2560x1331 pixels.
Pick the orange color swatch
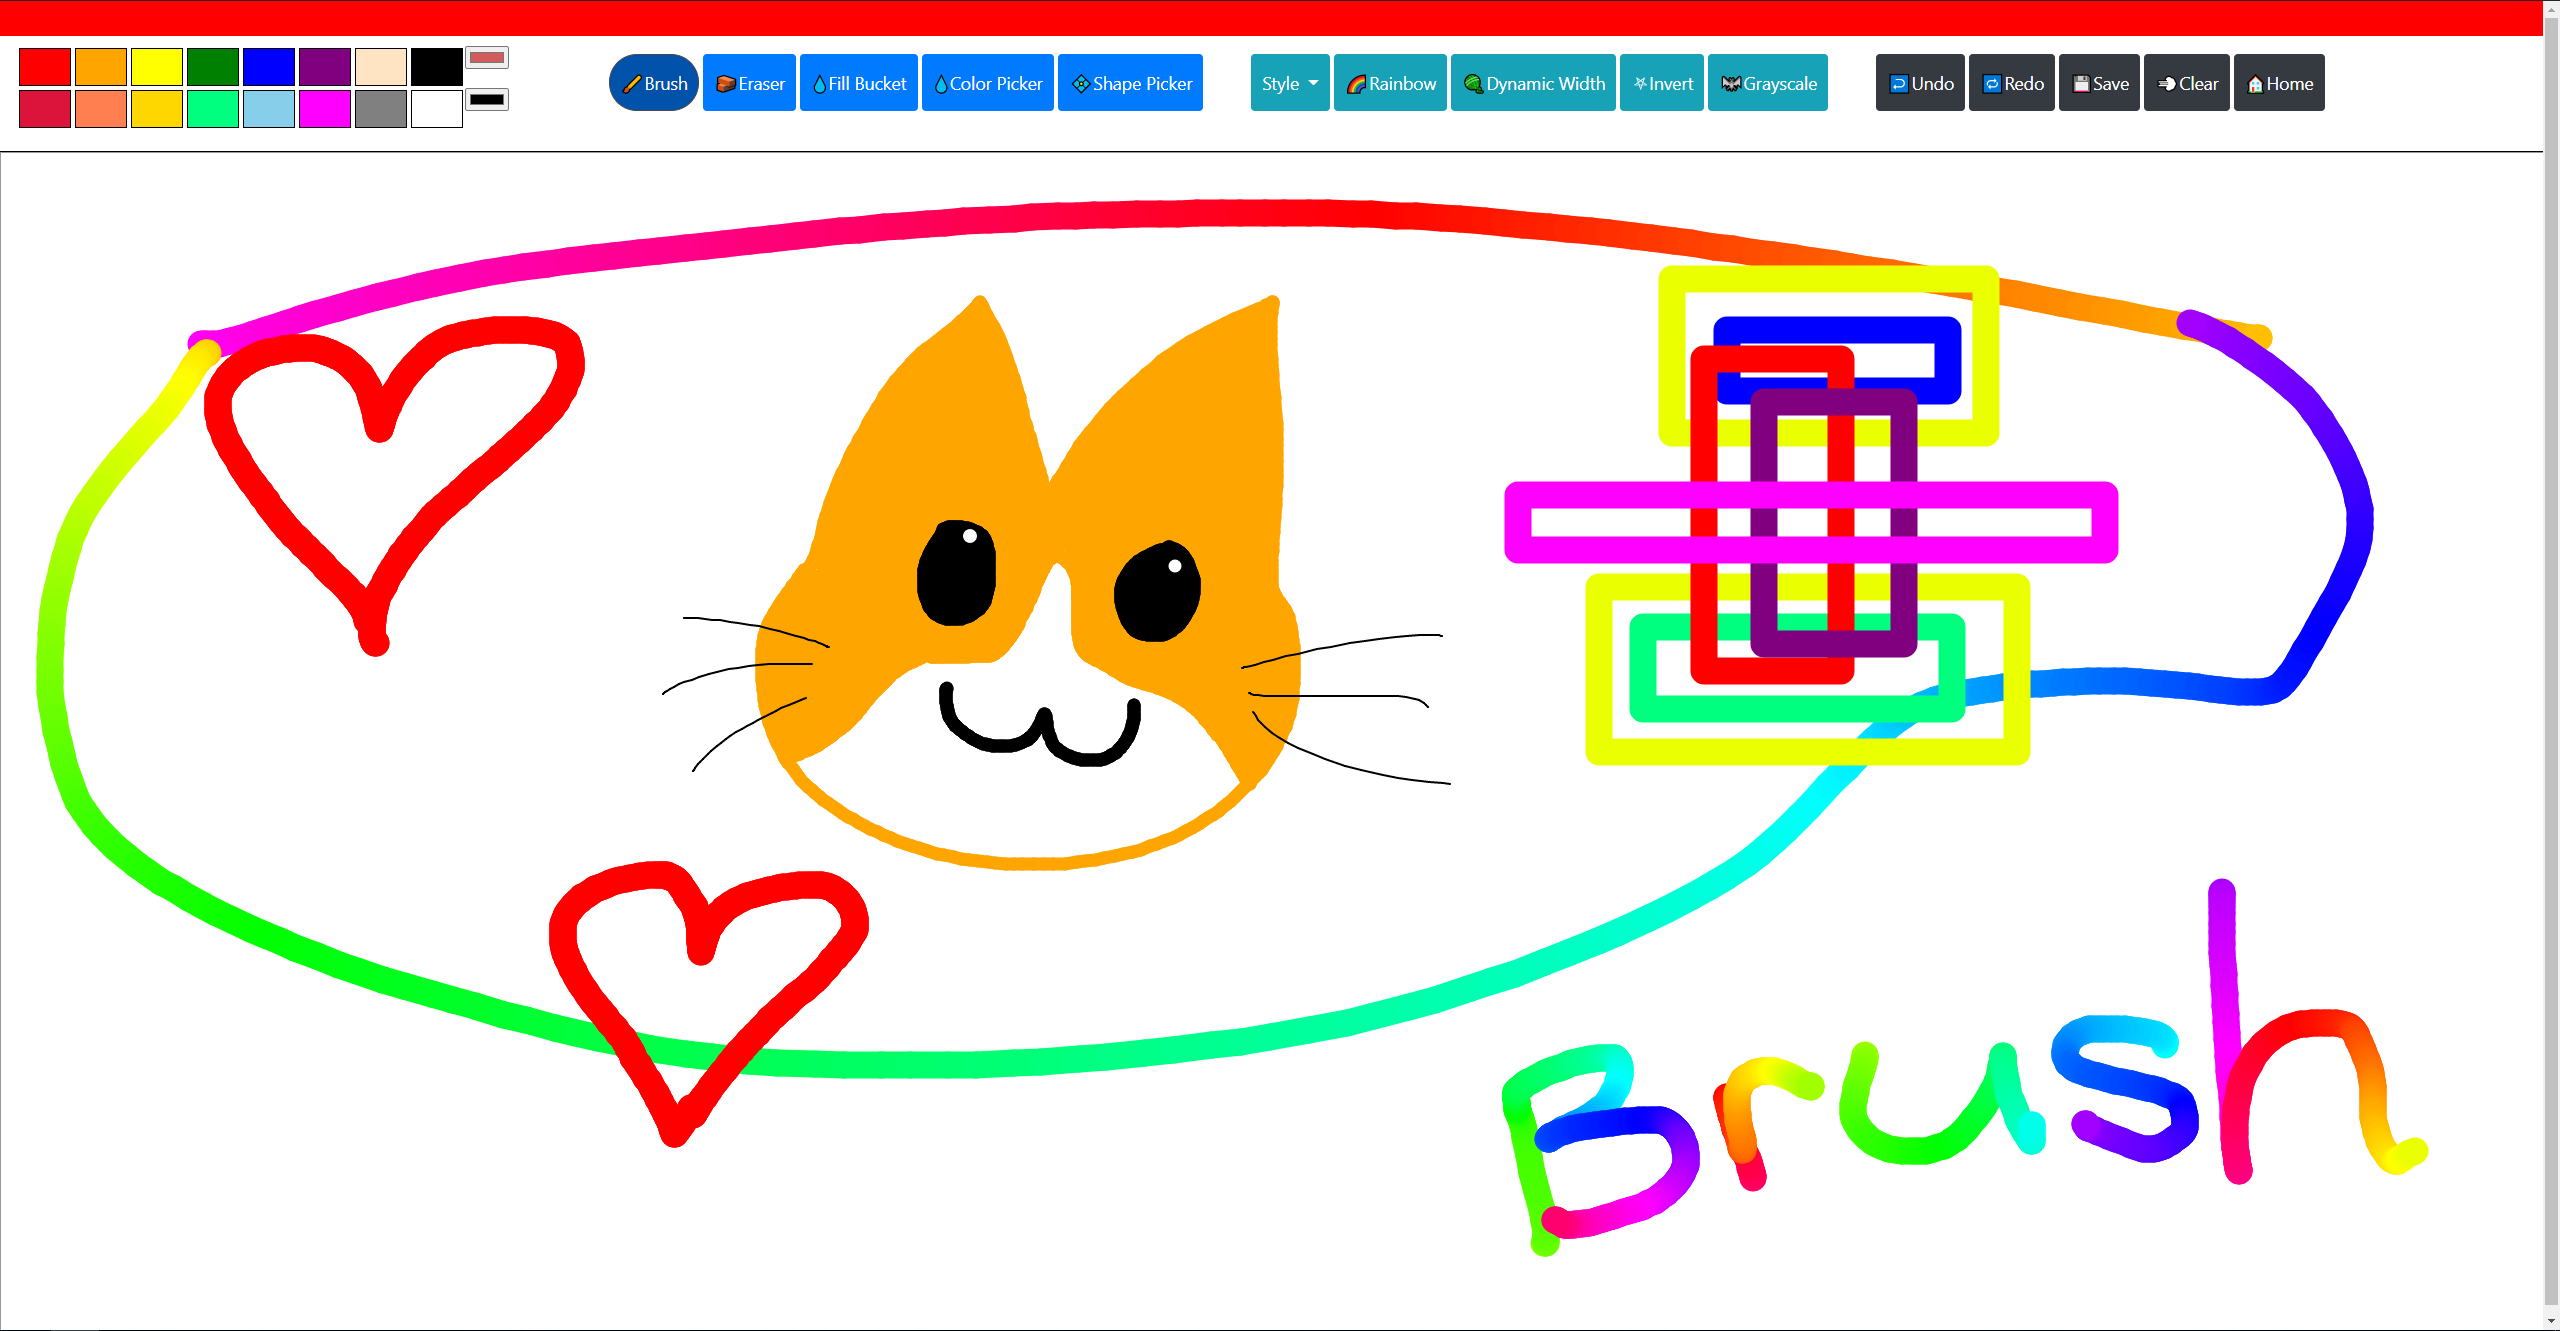click(101, 67)
